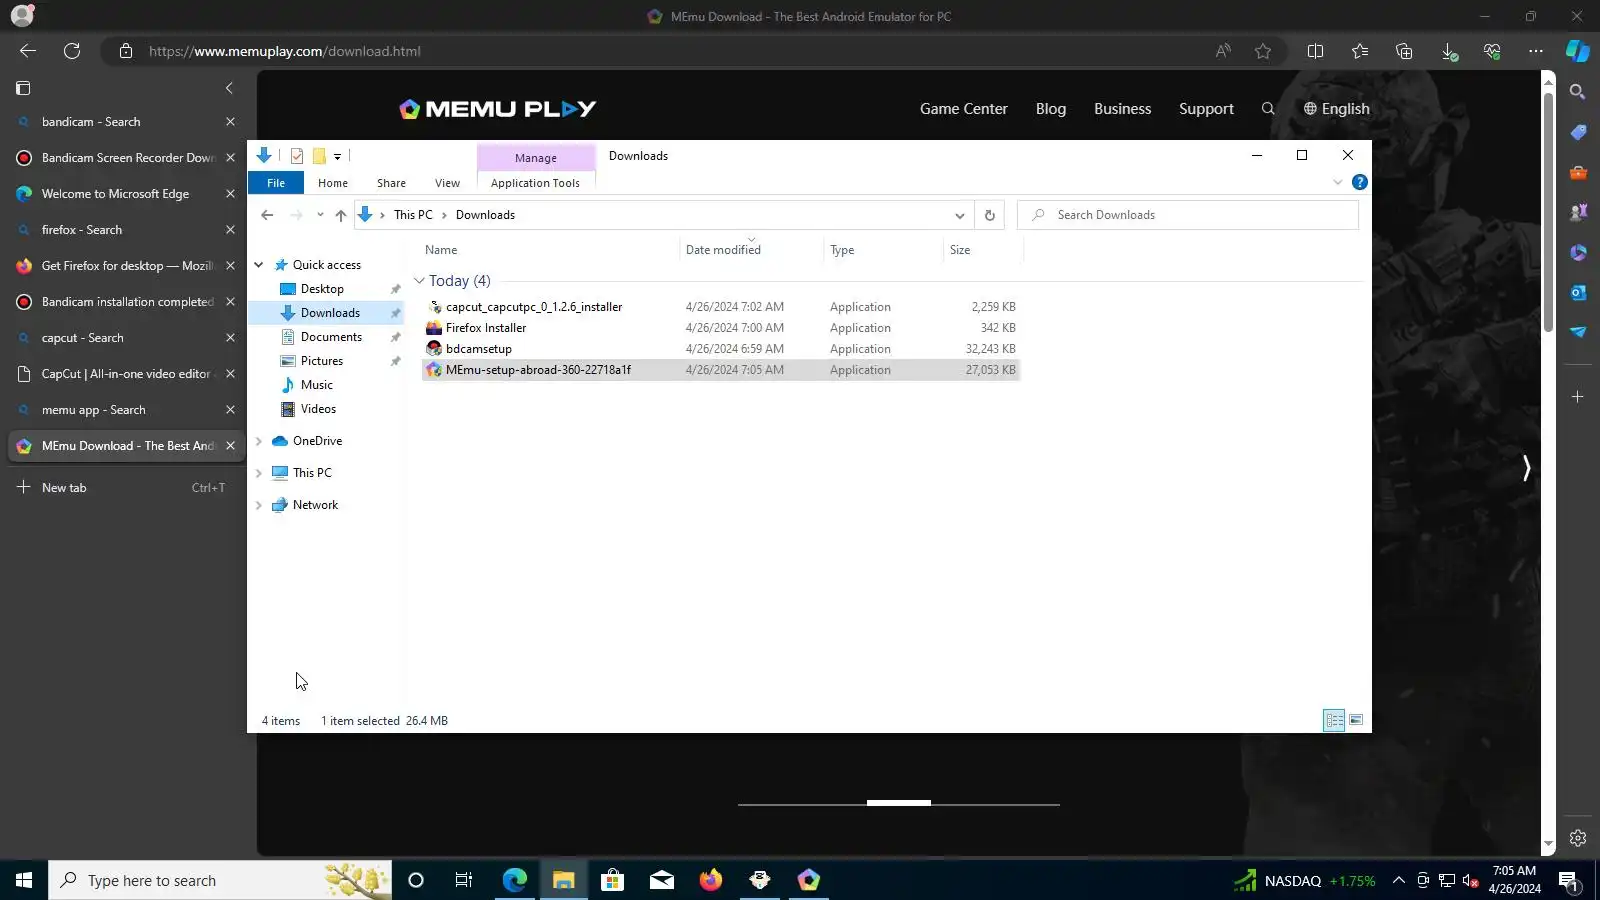Favorite this page with star icon
1600x900 pixels.
click(1263, 51)
